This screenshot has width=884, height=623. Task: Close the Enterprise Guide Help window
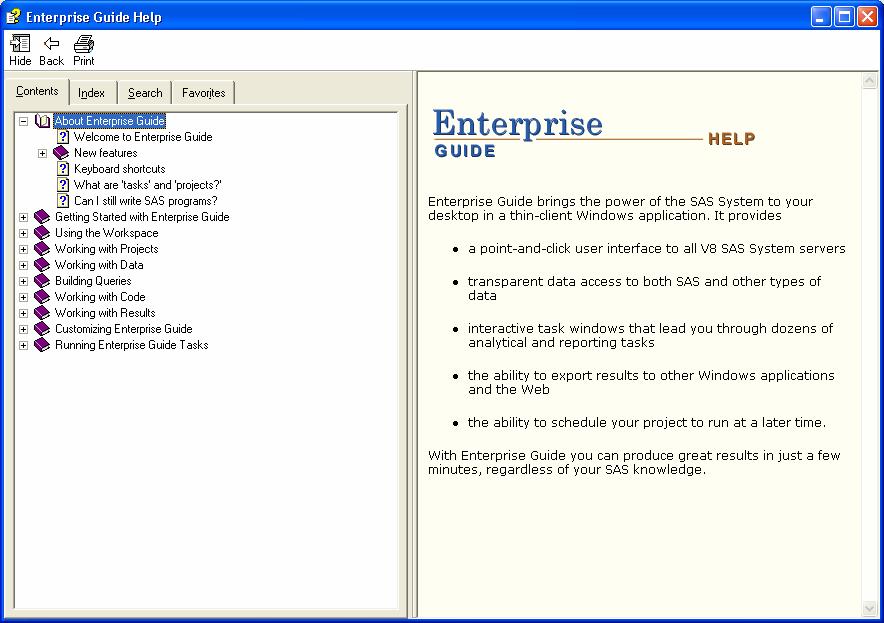(x=867, y=17)
